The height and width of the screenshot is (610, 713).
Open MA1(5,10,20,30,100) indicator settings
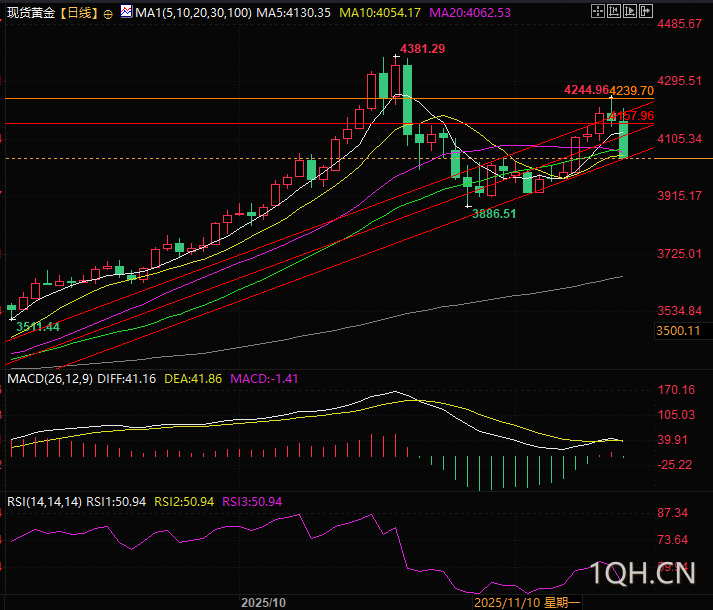coord(193,12)
